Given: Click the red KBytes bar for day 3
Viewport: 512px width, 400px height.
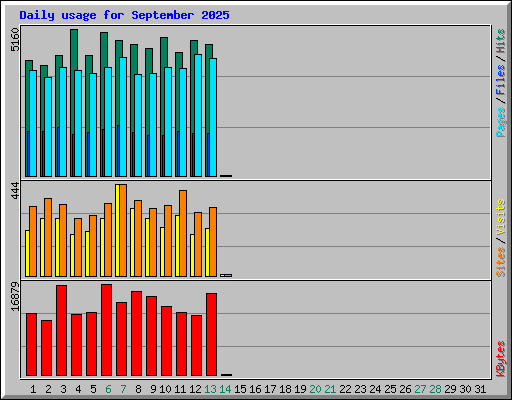Looking at the screenshot, I should pos(61,330).
